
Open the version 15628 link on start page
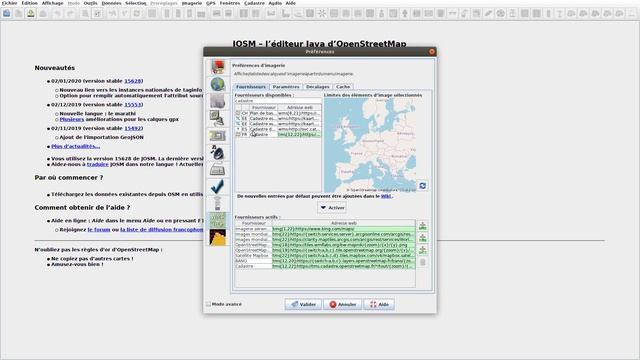[133, 81]
